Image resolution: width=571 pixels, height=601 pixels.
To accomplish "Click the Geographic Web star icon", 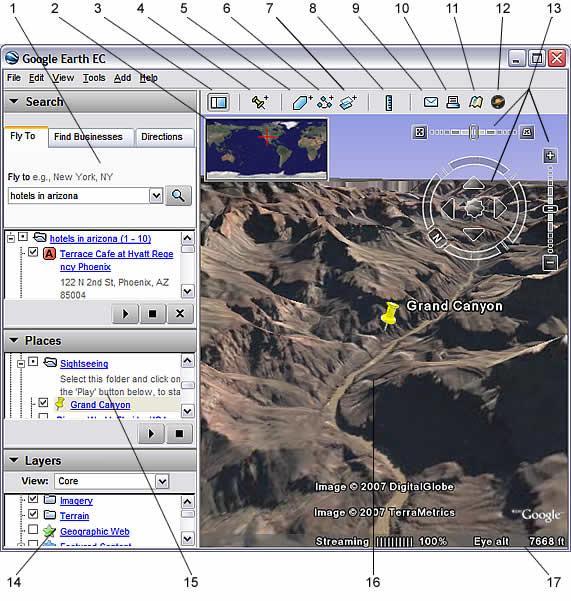I will [49, 531].
